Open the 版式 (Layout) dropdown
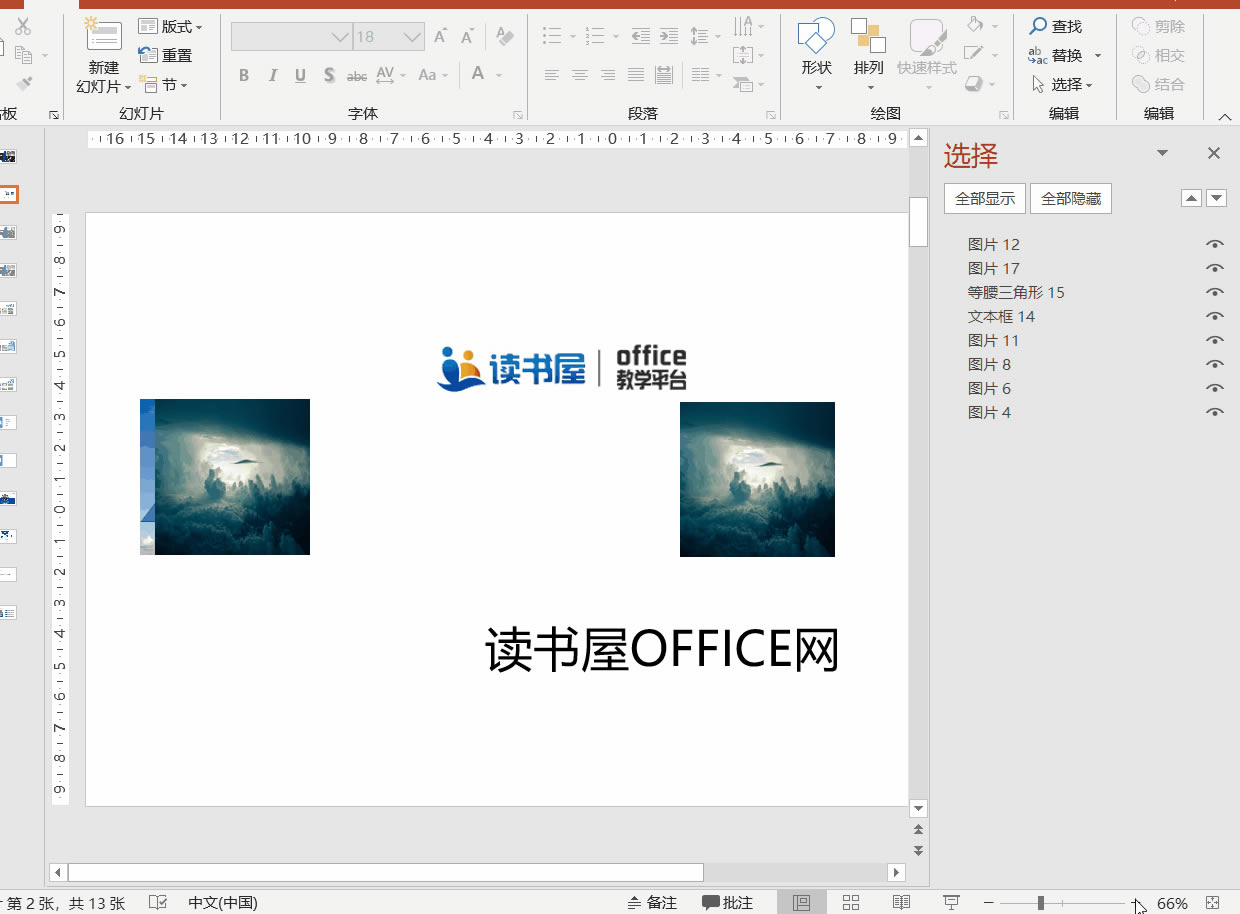 pos(170,26)
